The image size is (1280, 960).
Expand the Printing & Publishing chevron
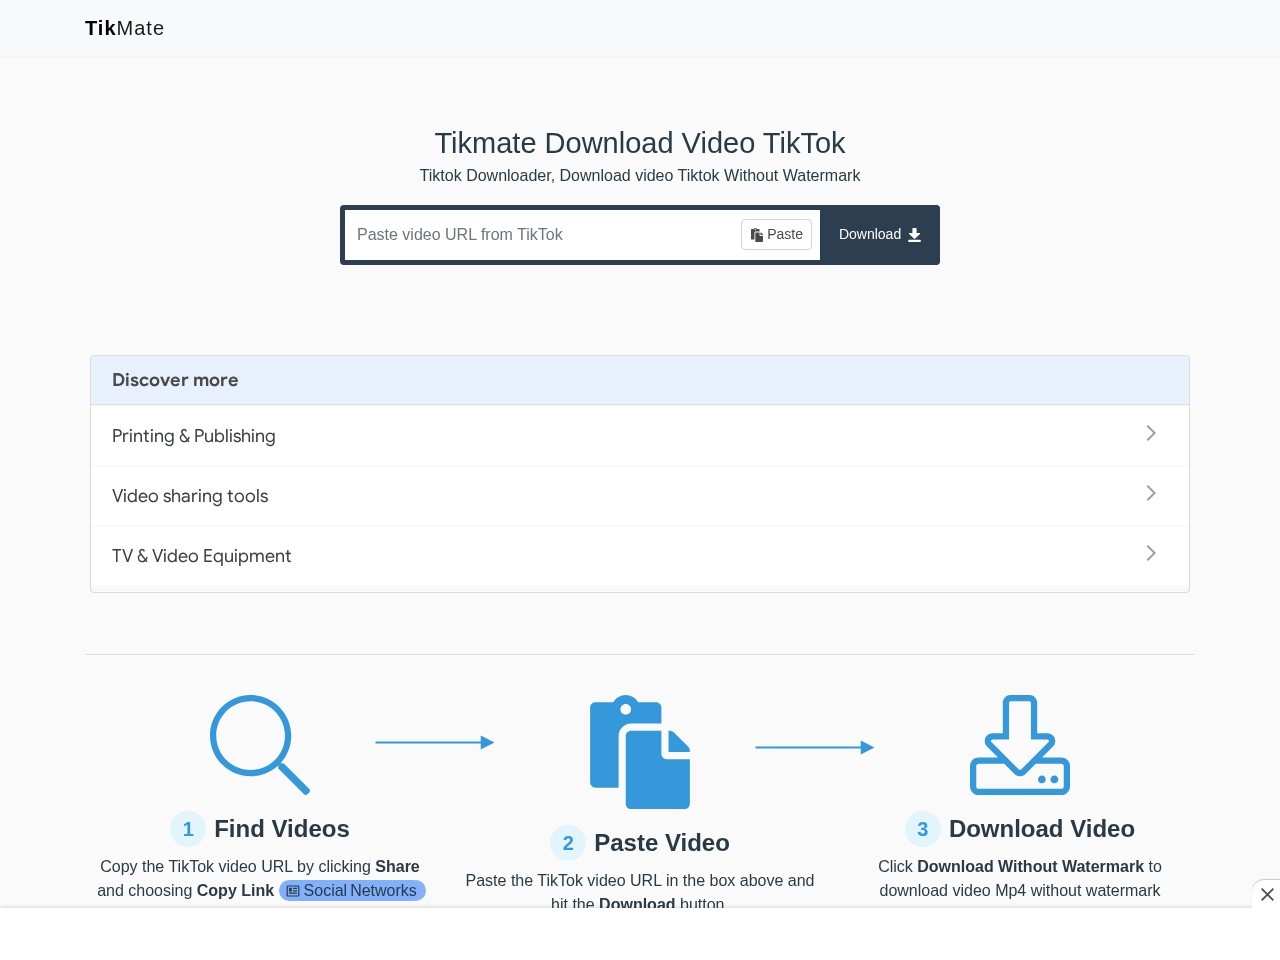click(1151, 433)
